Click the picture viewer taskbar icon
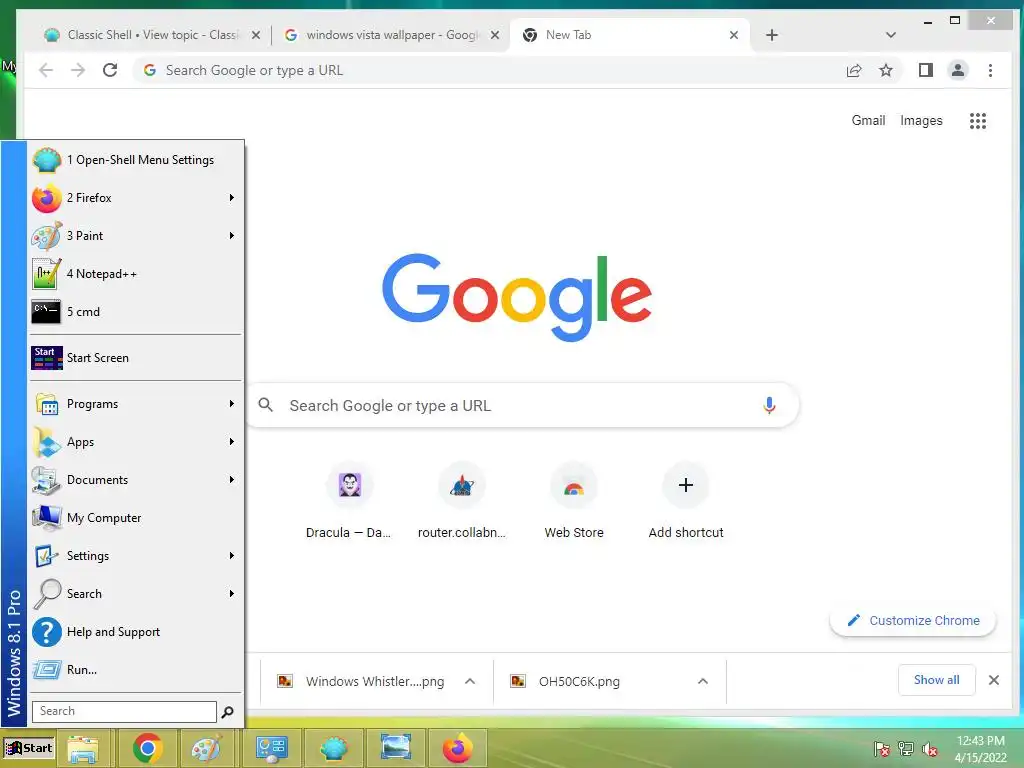The image size is (1024, 768). [x=395, y=749]
